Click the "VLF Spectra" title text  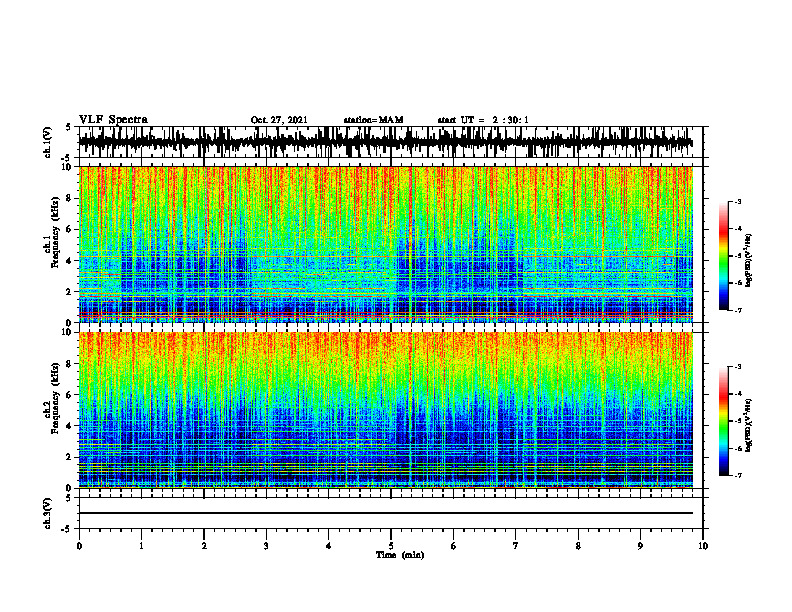(113, 120)
